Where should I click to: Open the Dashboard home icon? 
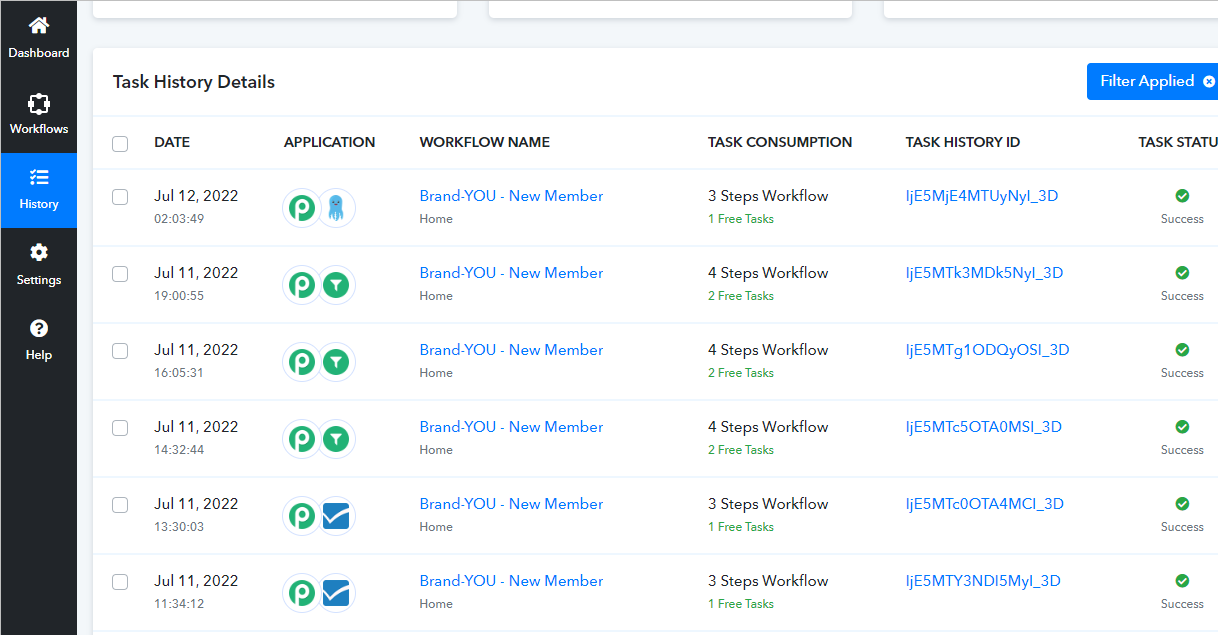(39, 25)
